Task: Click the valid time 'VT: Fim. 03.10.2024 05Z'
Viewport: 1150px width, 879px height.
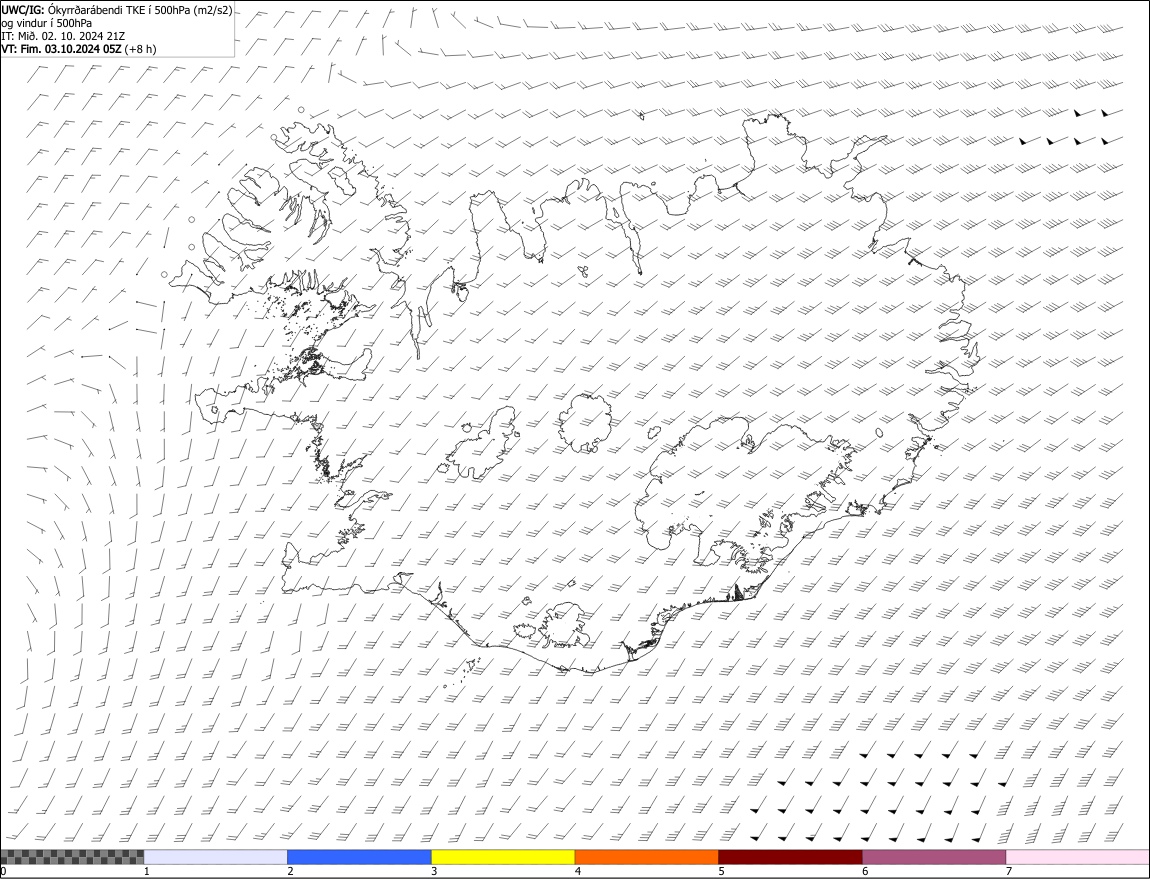Action: pyautogui.click(x=62, y=49)
